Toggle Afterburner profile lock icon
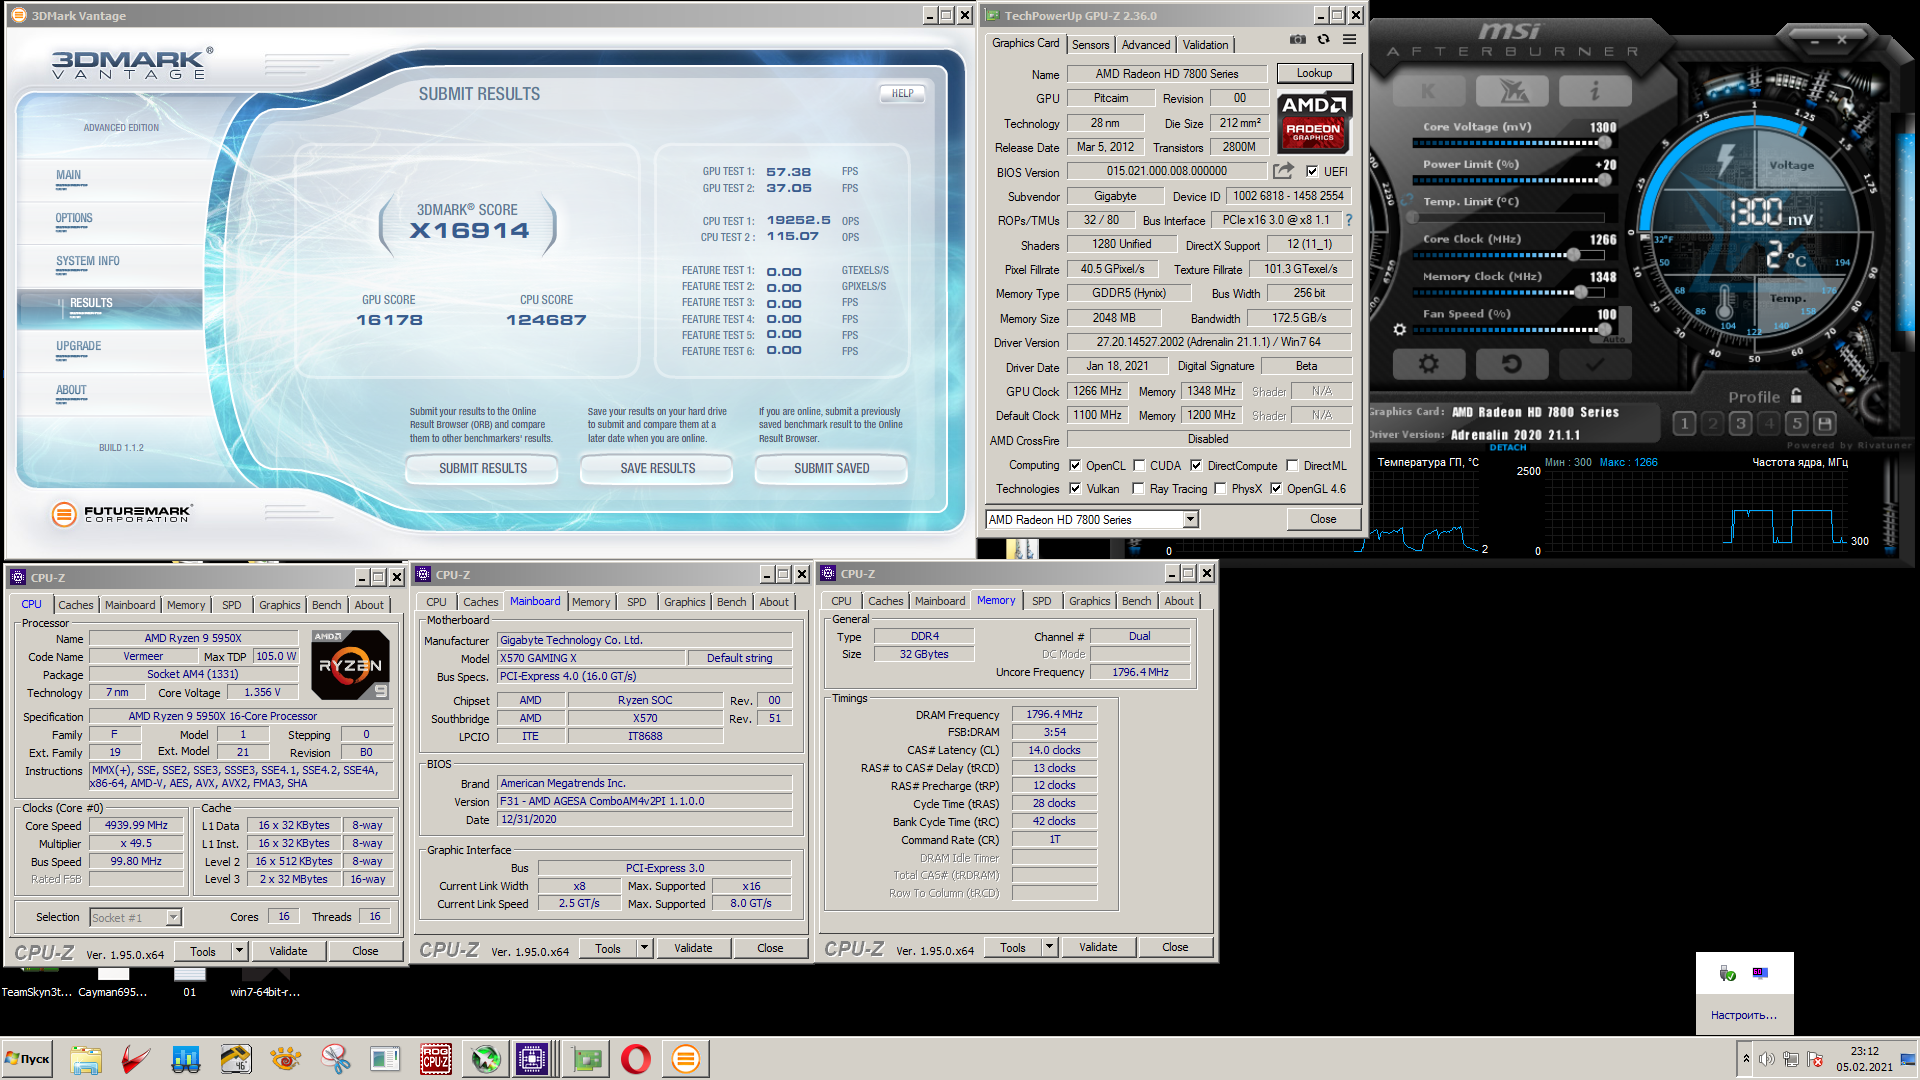The image size is (1920, 1080). [1797, 396]
